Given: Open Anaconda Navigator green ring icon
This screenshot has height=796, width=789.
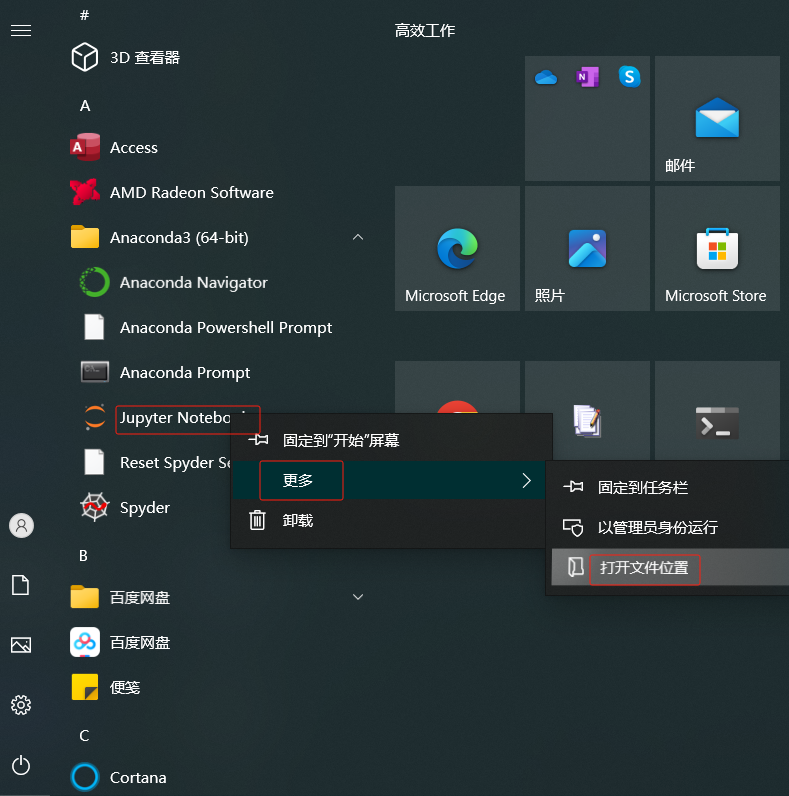Looking at the screenshot, I should [x=94, y=282].
